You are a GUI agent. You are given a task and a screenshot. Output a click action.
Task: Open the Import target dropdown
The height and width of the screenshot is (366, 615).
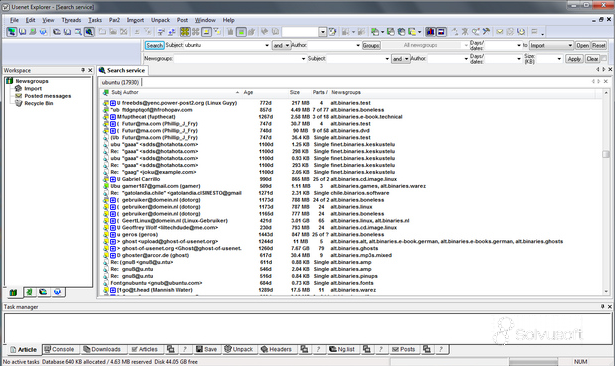[x=570, y=46]
